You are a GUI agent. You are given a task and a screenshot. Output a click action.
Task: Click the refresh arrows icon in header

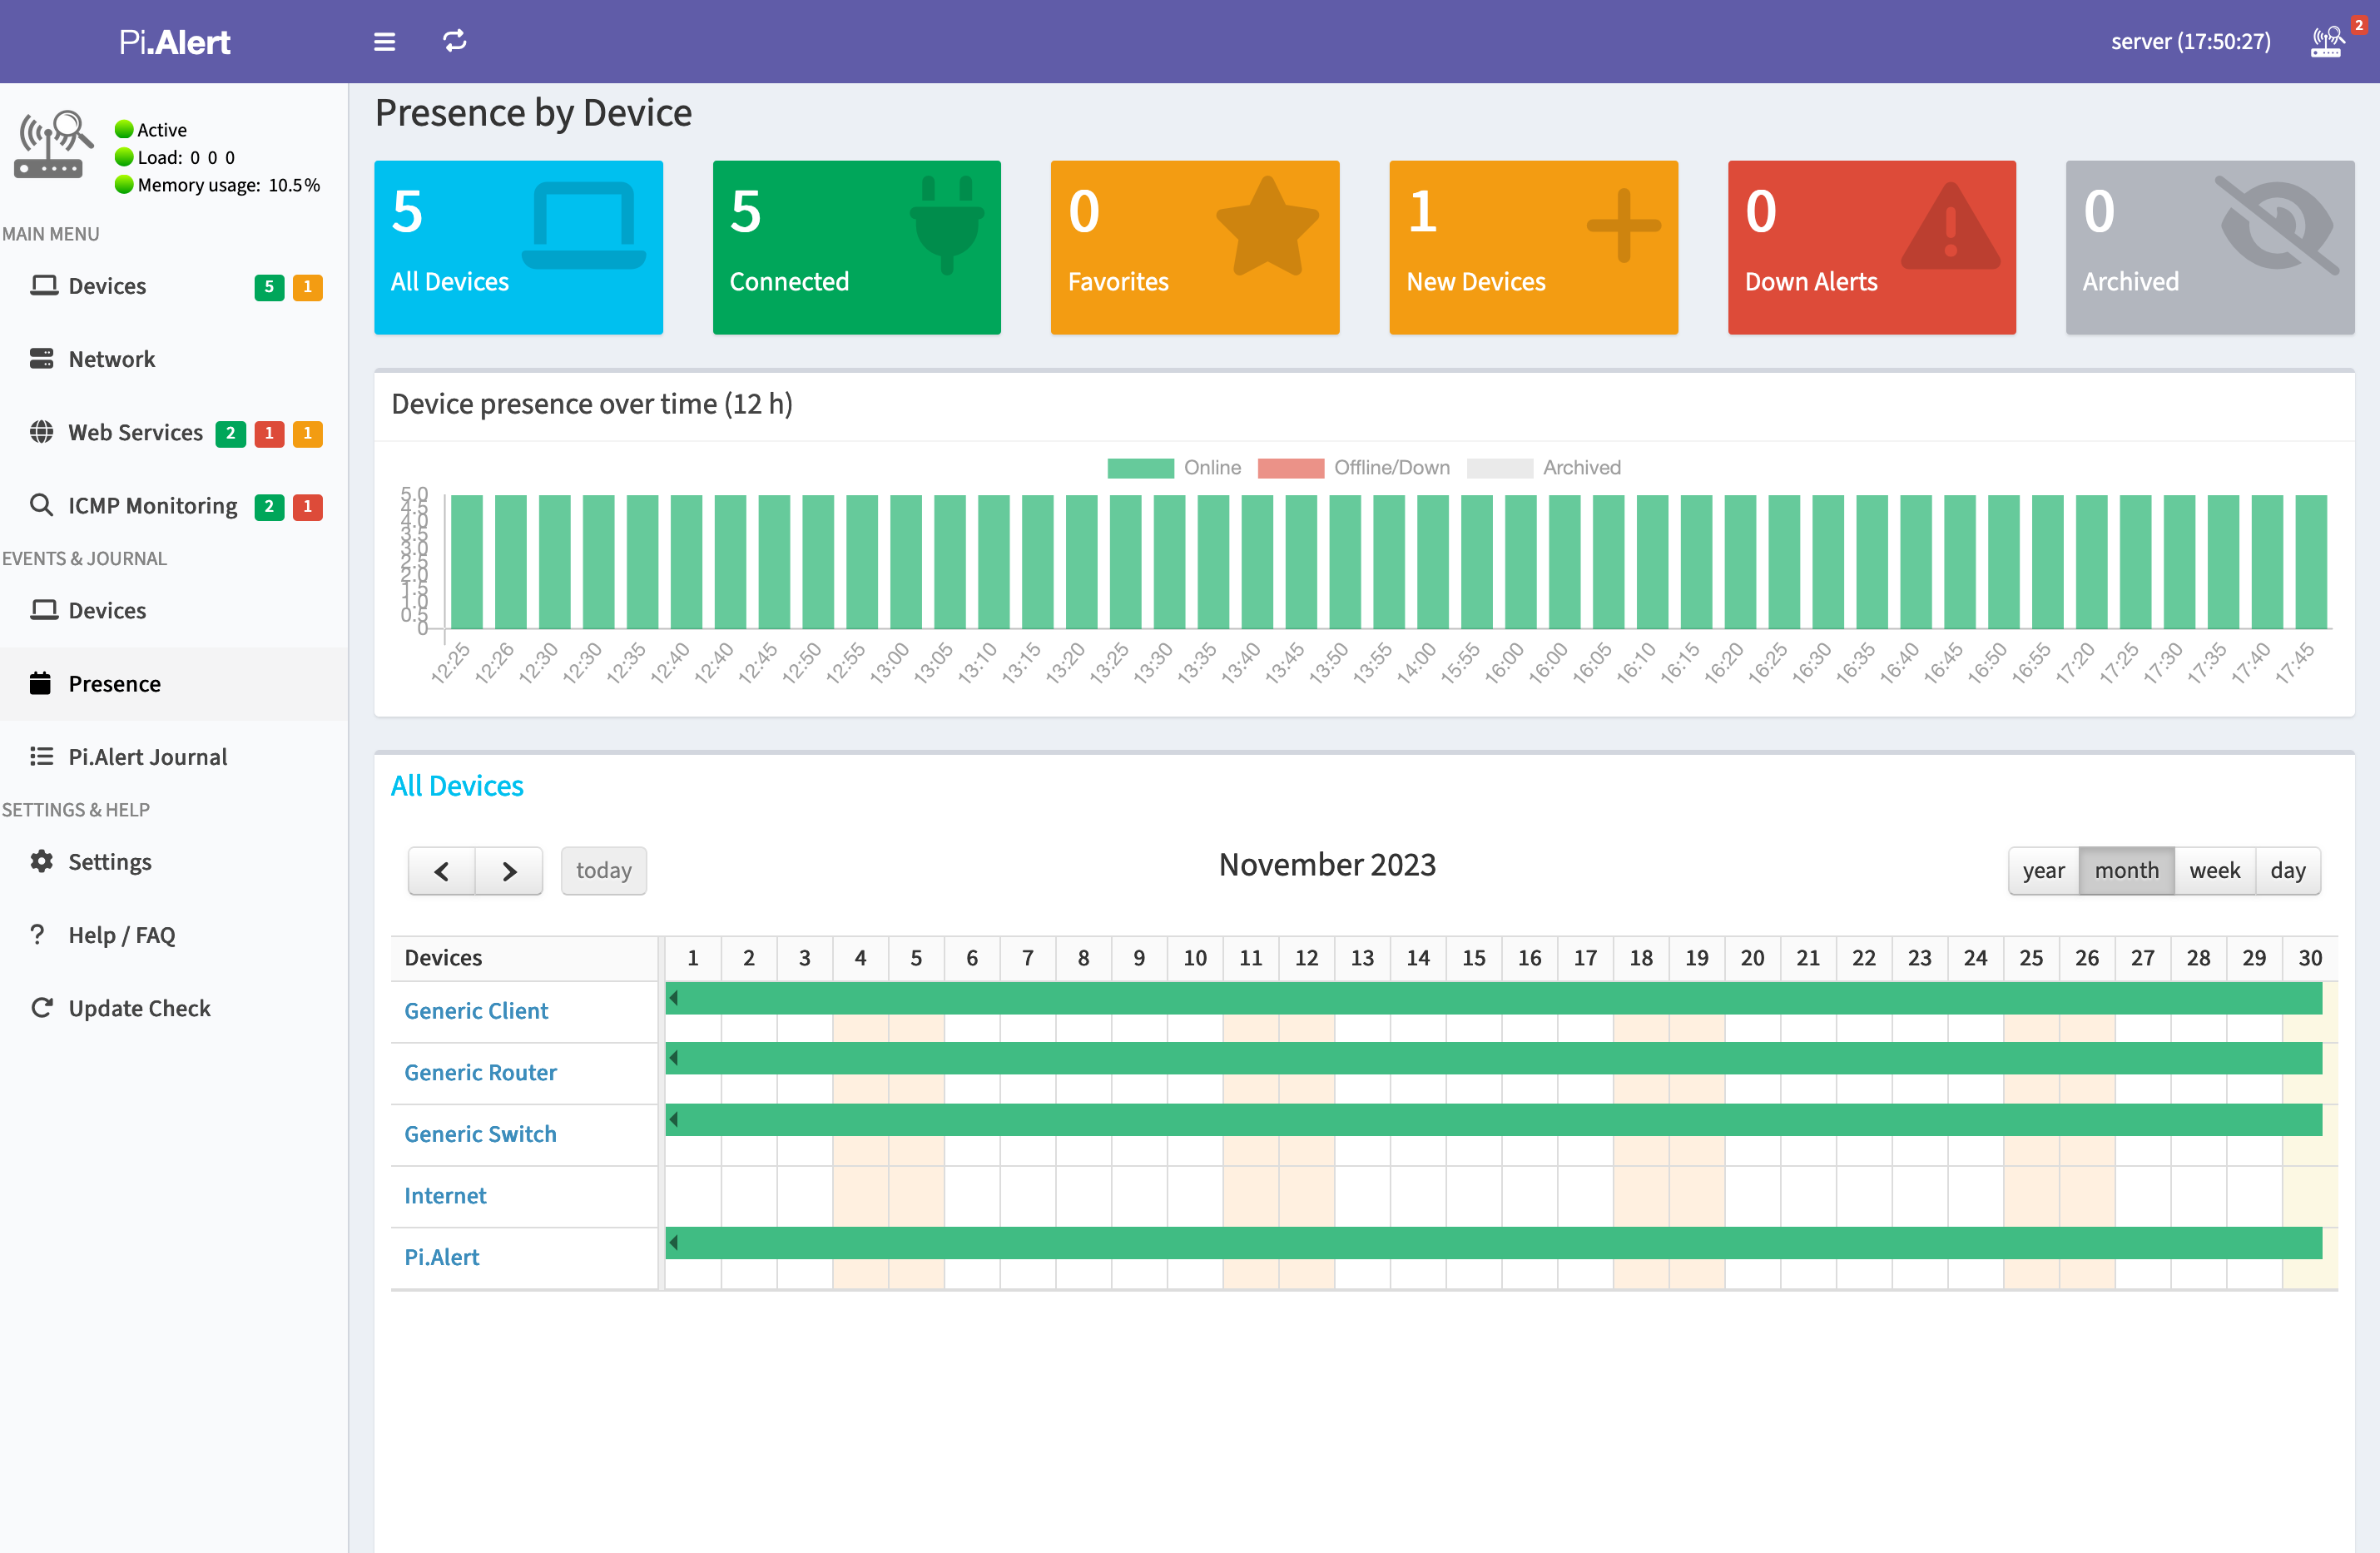point(455,41)
